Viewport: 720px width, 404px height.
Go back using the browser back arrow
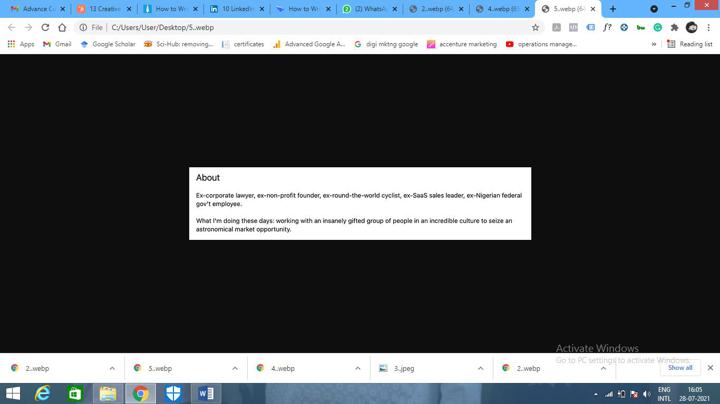[11, 28]
